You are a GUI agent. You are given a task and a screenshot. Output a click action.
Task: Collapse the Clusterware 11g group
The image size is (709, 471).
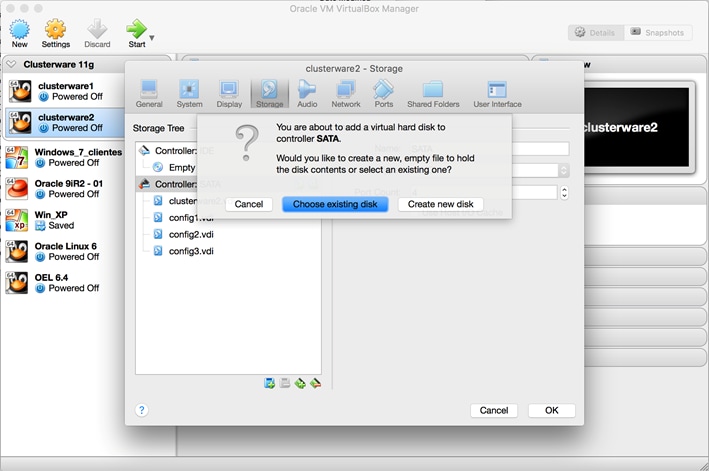tap(11, 64)
